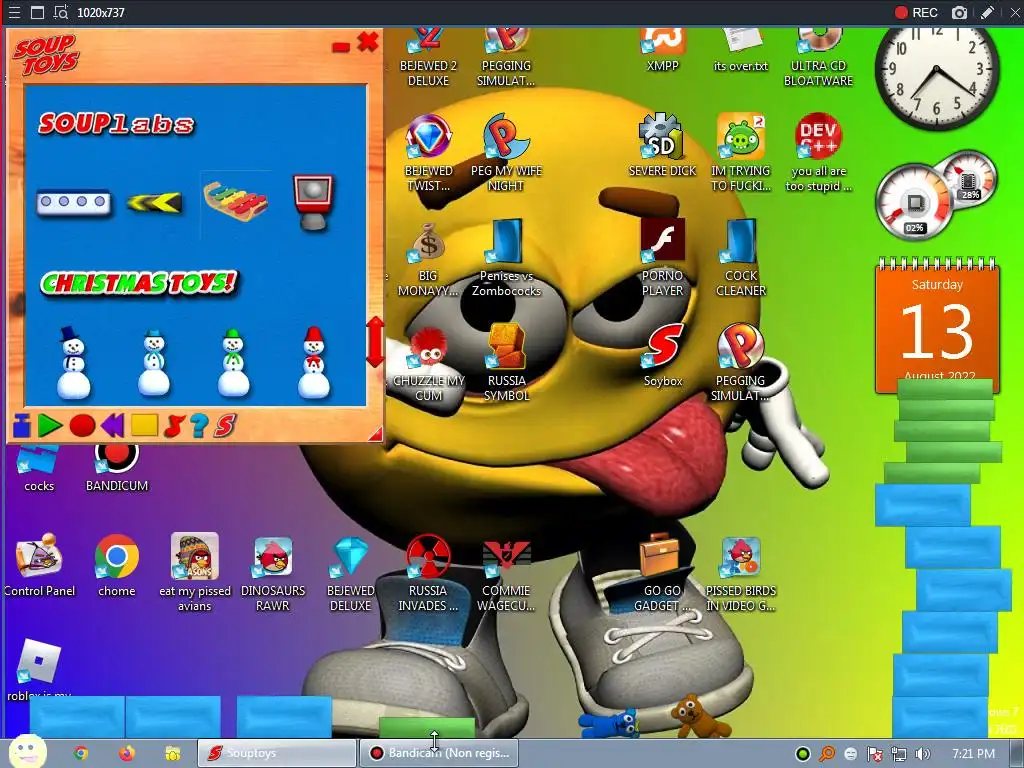The height and width of the screenshot is (768, 1024).
Task: Pick the yellow chevron arrows toy
Action: click(x=154, y=202)
